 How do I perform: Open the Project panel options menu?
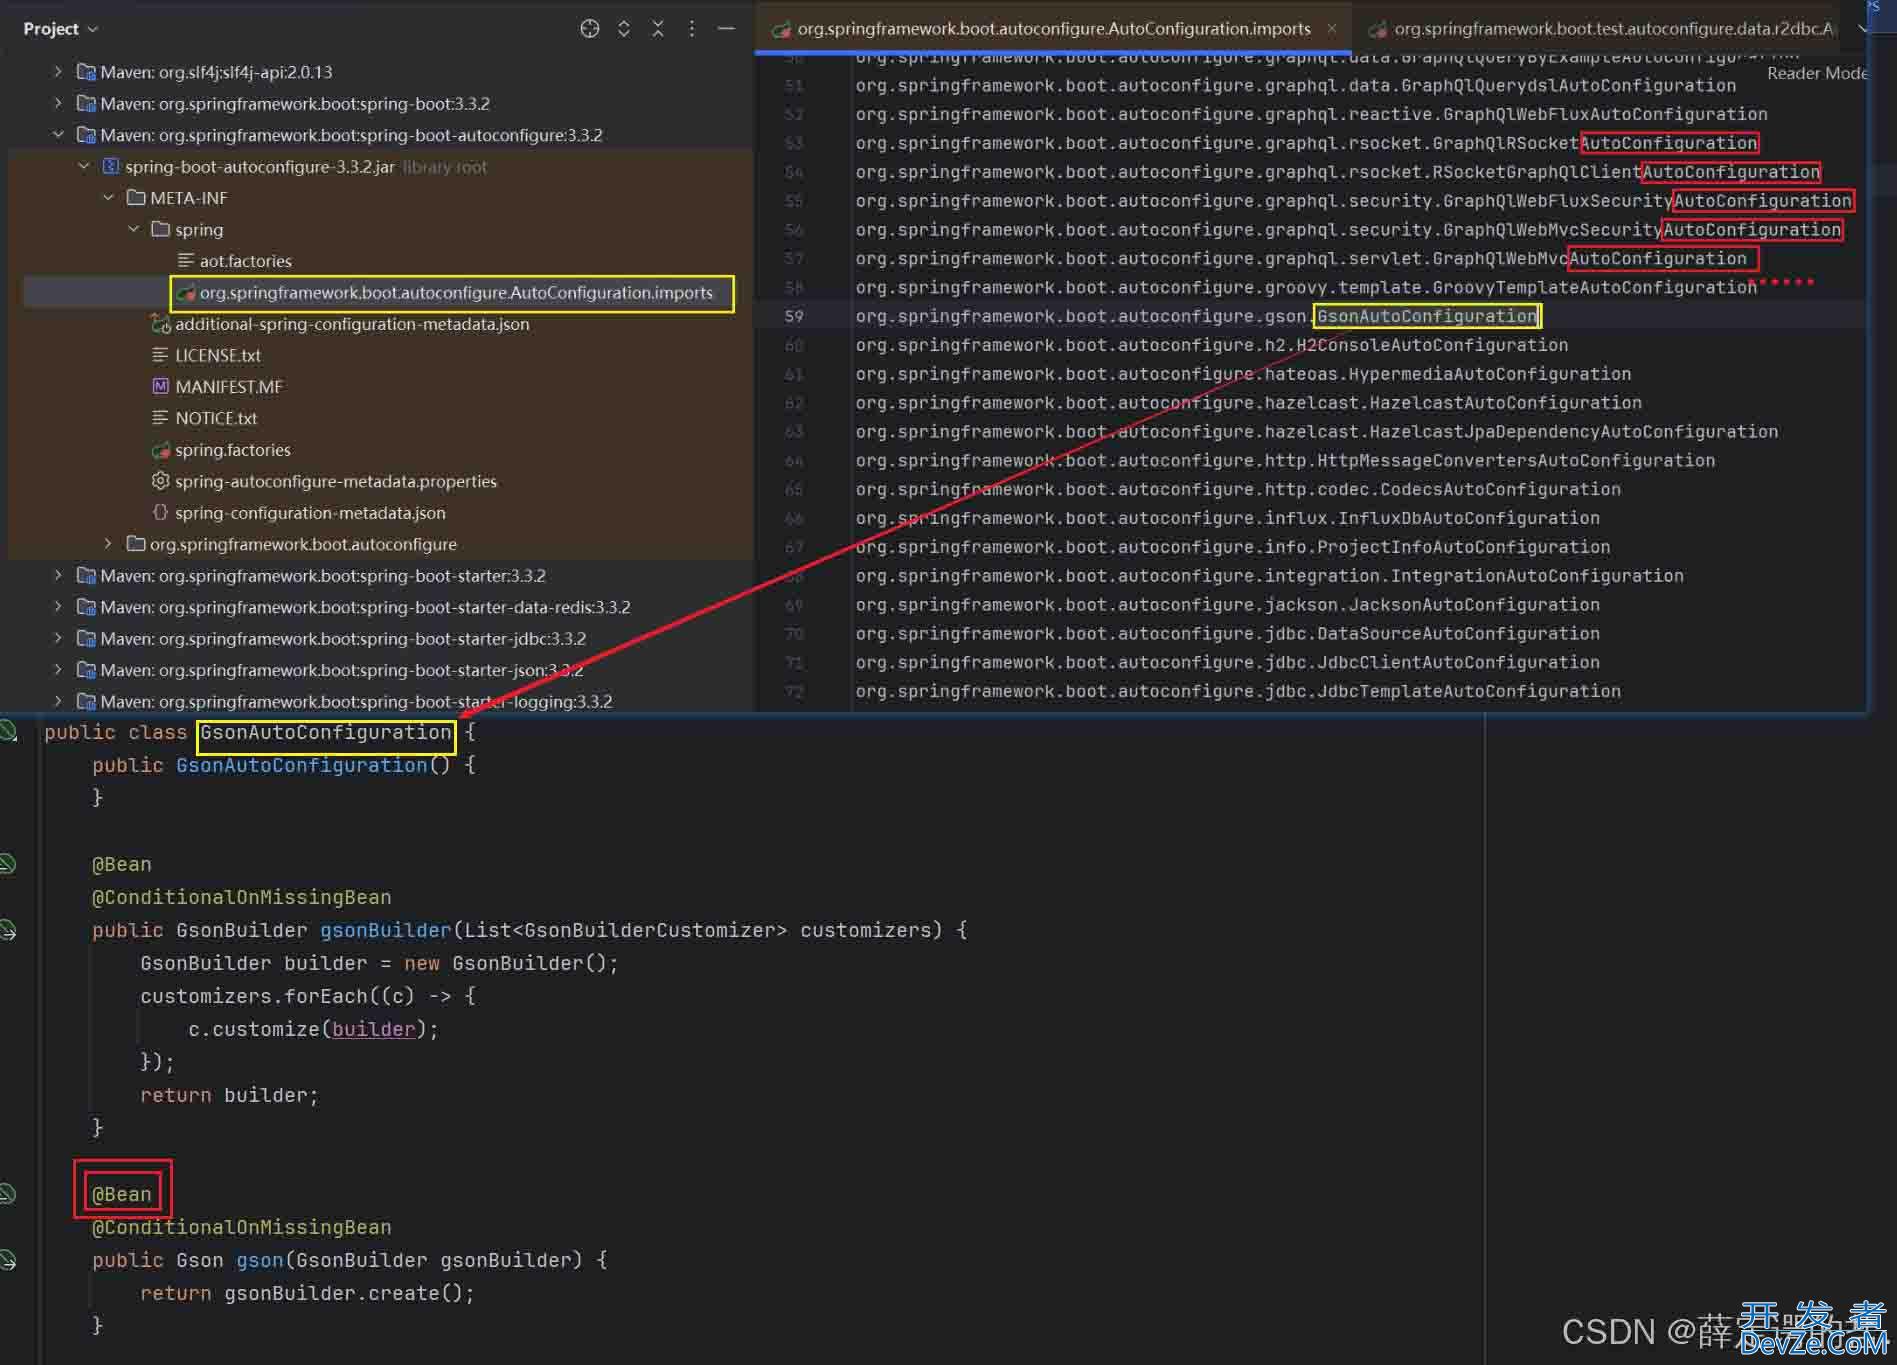tap(692, 29)
